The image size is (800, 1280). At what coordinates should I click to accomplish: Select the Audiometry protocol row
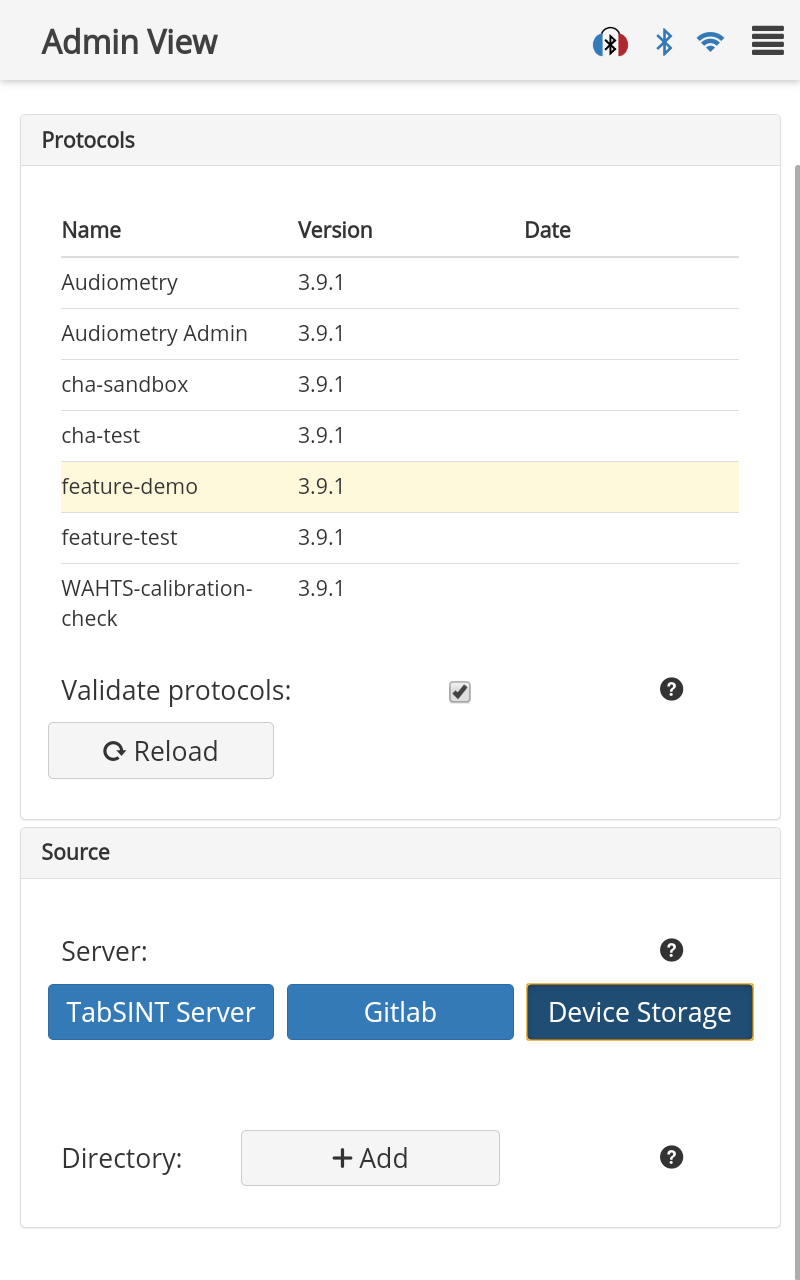click(400, 283)
